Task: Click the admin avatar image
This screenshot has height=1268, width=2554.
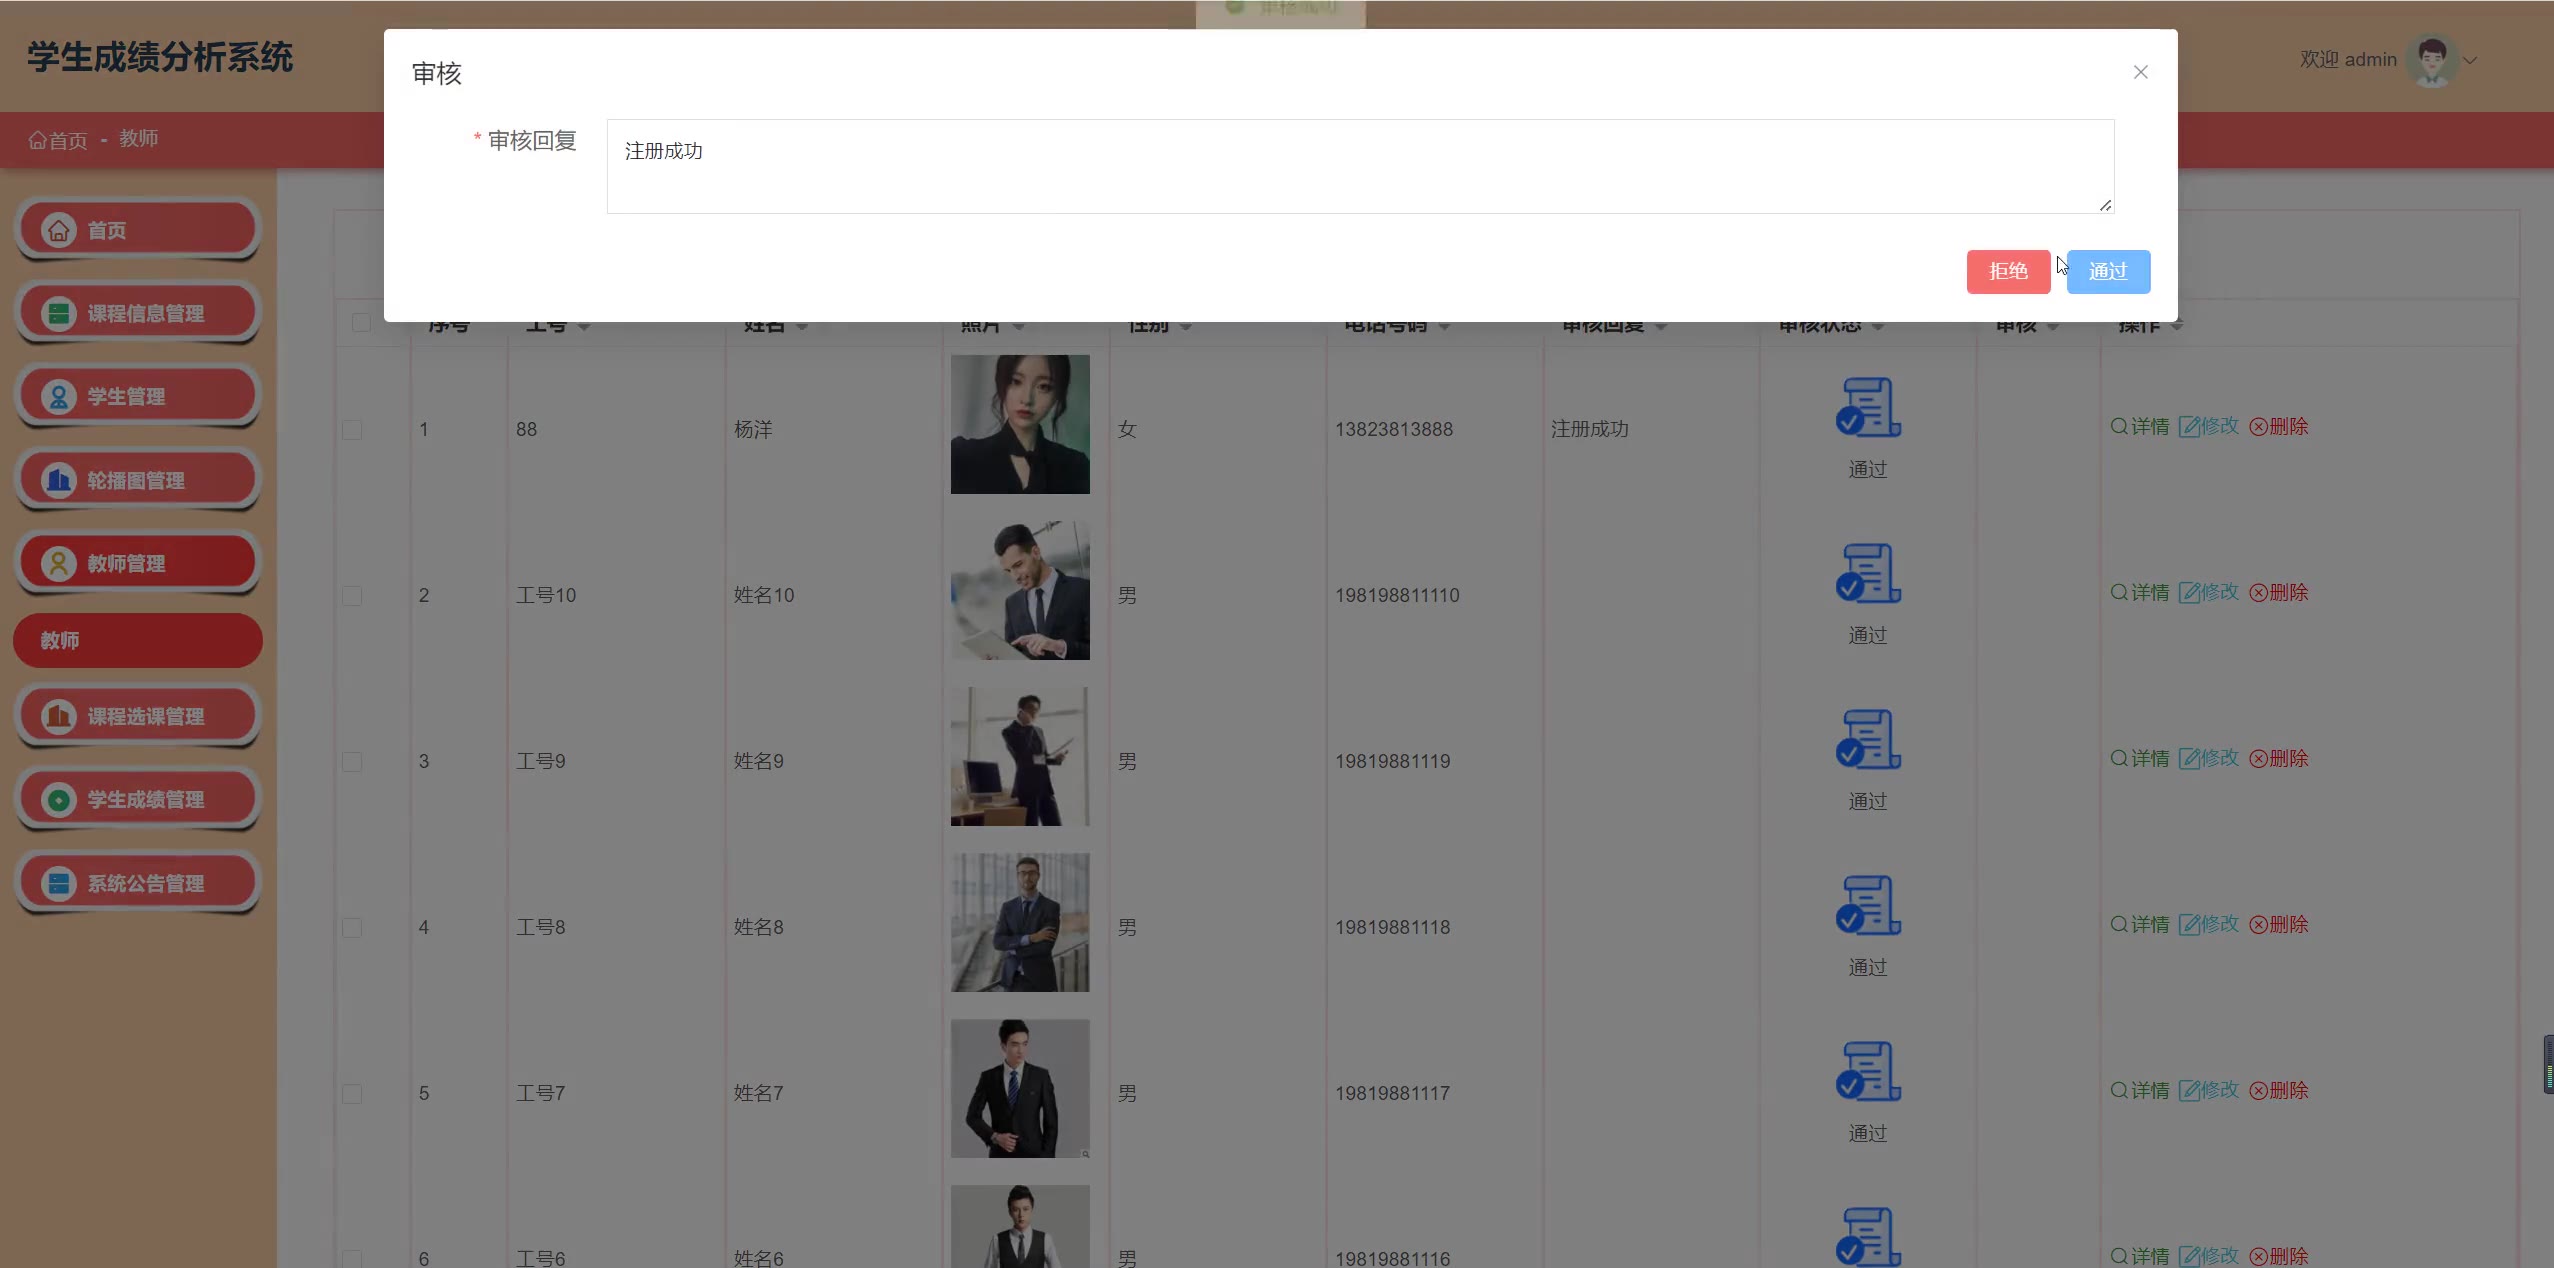Action: 2431,60
